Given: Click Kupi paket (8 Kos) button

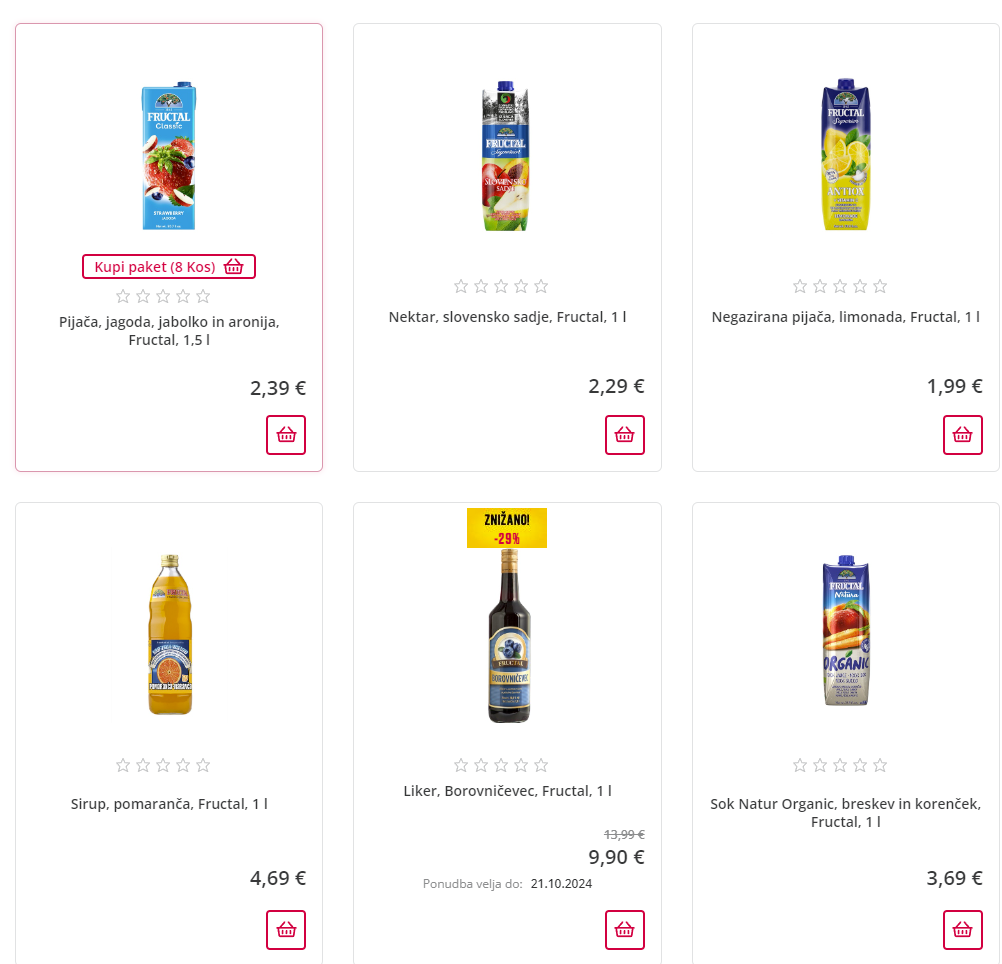Looking at the screenshot, I should (x=169, y=267).
